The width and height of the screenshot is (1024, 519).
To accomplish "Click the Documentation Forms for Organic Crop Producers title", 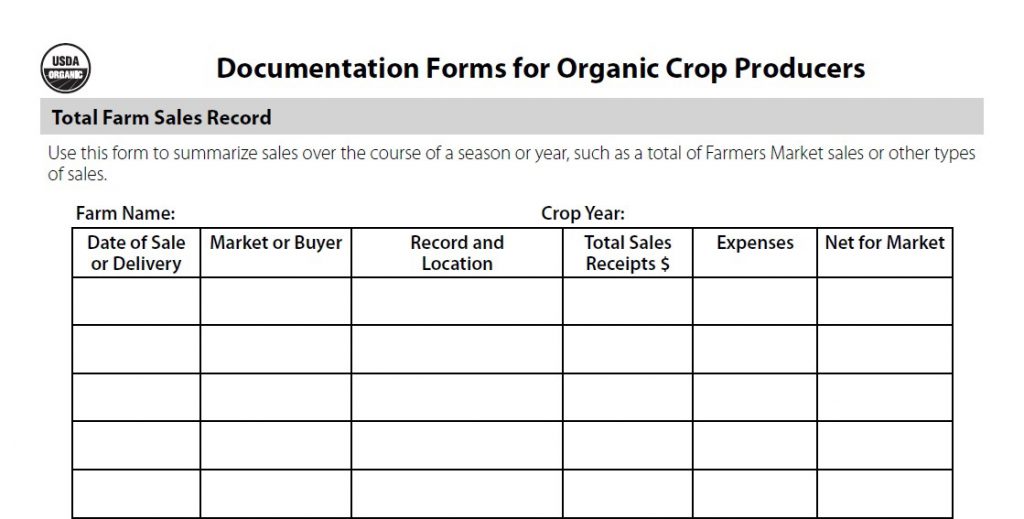I will (x=540, y=69).
